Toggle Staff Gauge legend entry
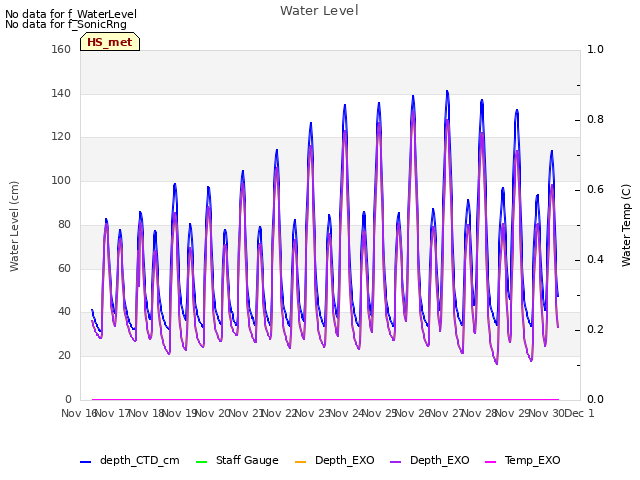This screenshot has height=480, width=640. click(x=237, y=460)
